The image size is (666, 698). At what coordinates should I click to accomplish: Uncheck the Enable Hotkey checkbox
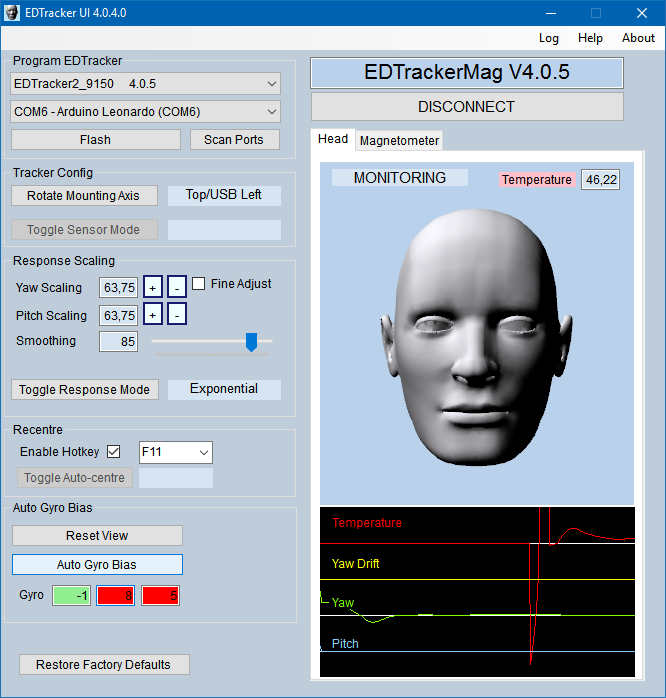point(114,451)
